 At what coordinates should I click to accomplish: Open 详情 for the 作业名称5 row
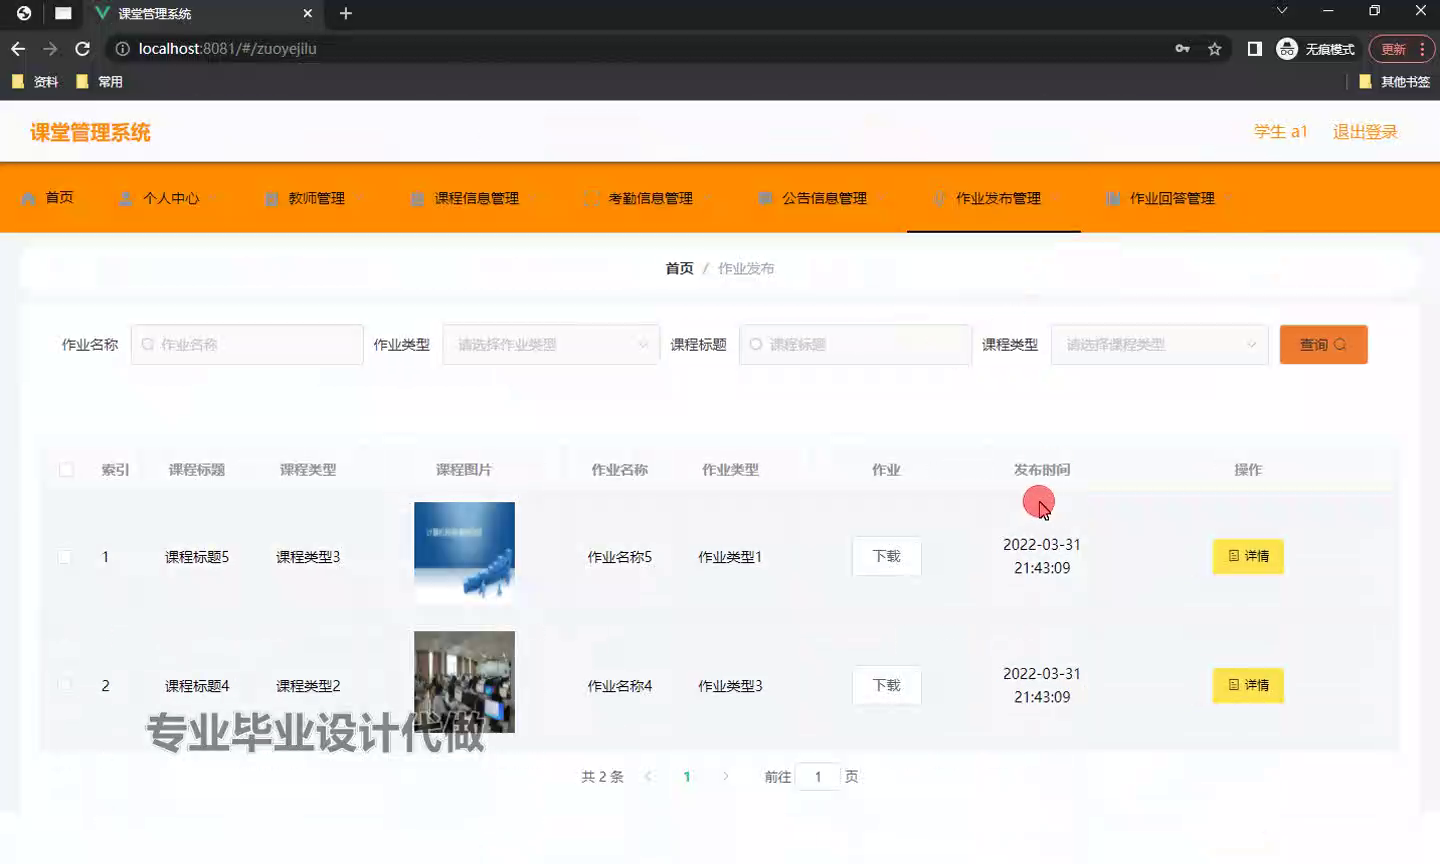(1248, 556)
